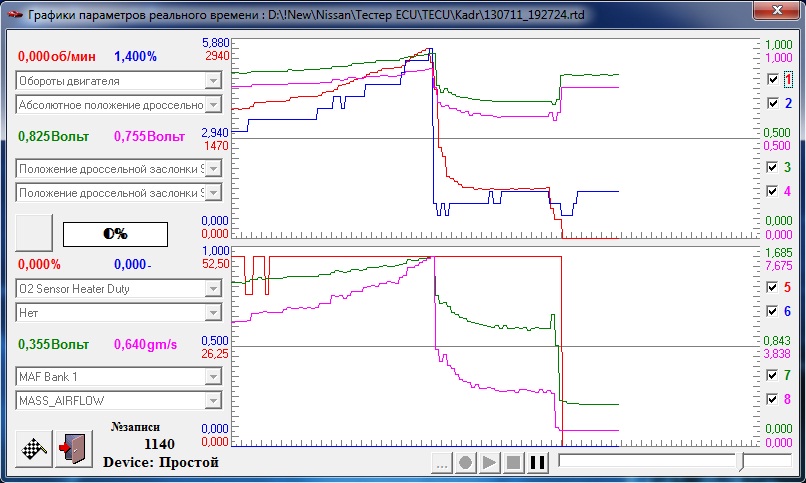Click the exit door icon button

coord(74,449)
